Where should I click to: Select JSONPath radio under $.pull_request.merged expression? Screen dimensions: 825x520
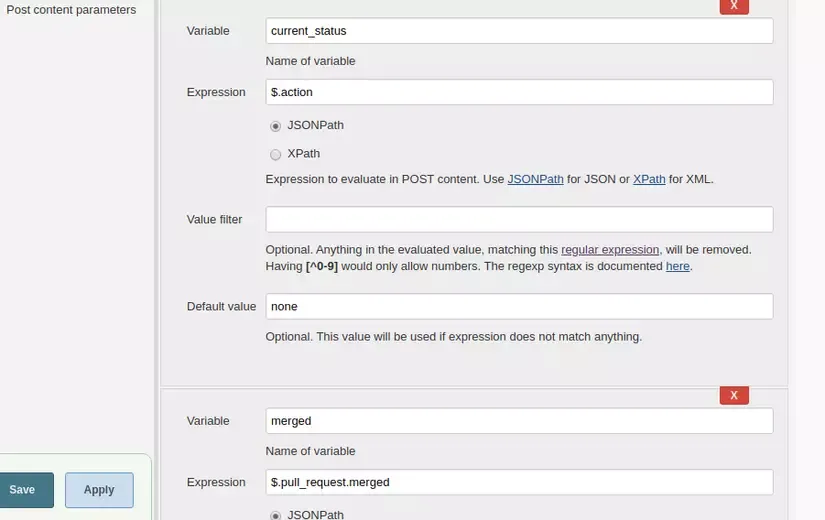coord(276,515)
